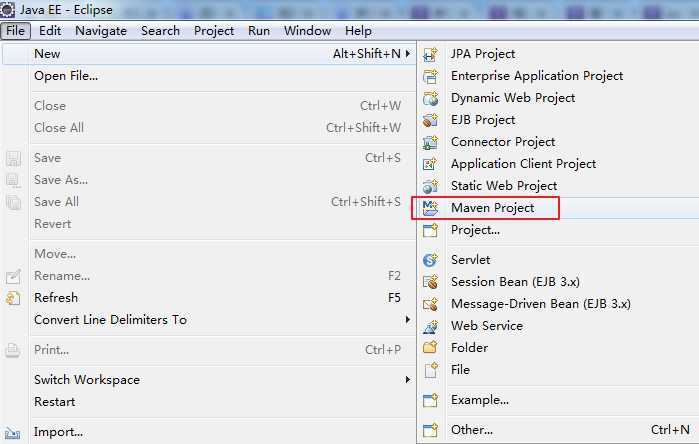Click the Import icon in File menu
699x444 pixels.
[x=13, y=432]
